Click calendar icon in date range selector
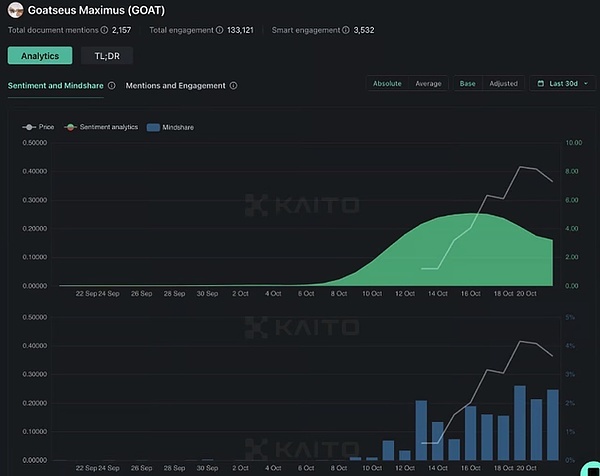This screenshot has width=600, height=476. point(544,84)
